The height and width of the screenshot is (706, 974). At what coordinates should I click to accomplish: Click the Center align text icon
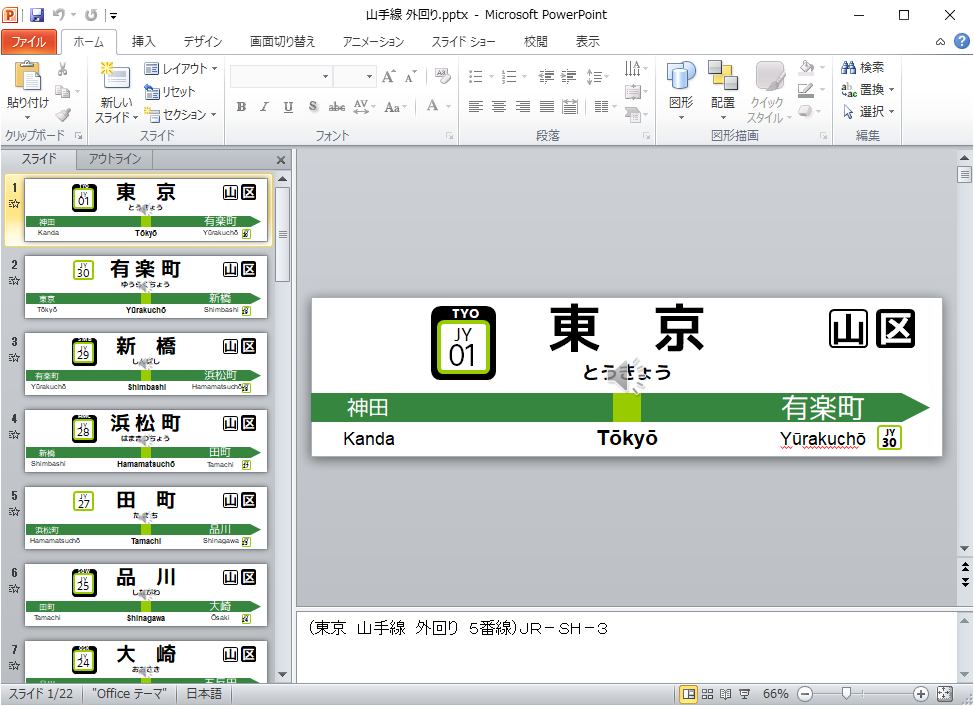point(499,107)
